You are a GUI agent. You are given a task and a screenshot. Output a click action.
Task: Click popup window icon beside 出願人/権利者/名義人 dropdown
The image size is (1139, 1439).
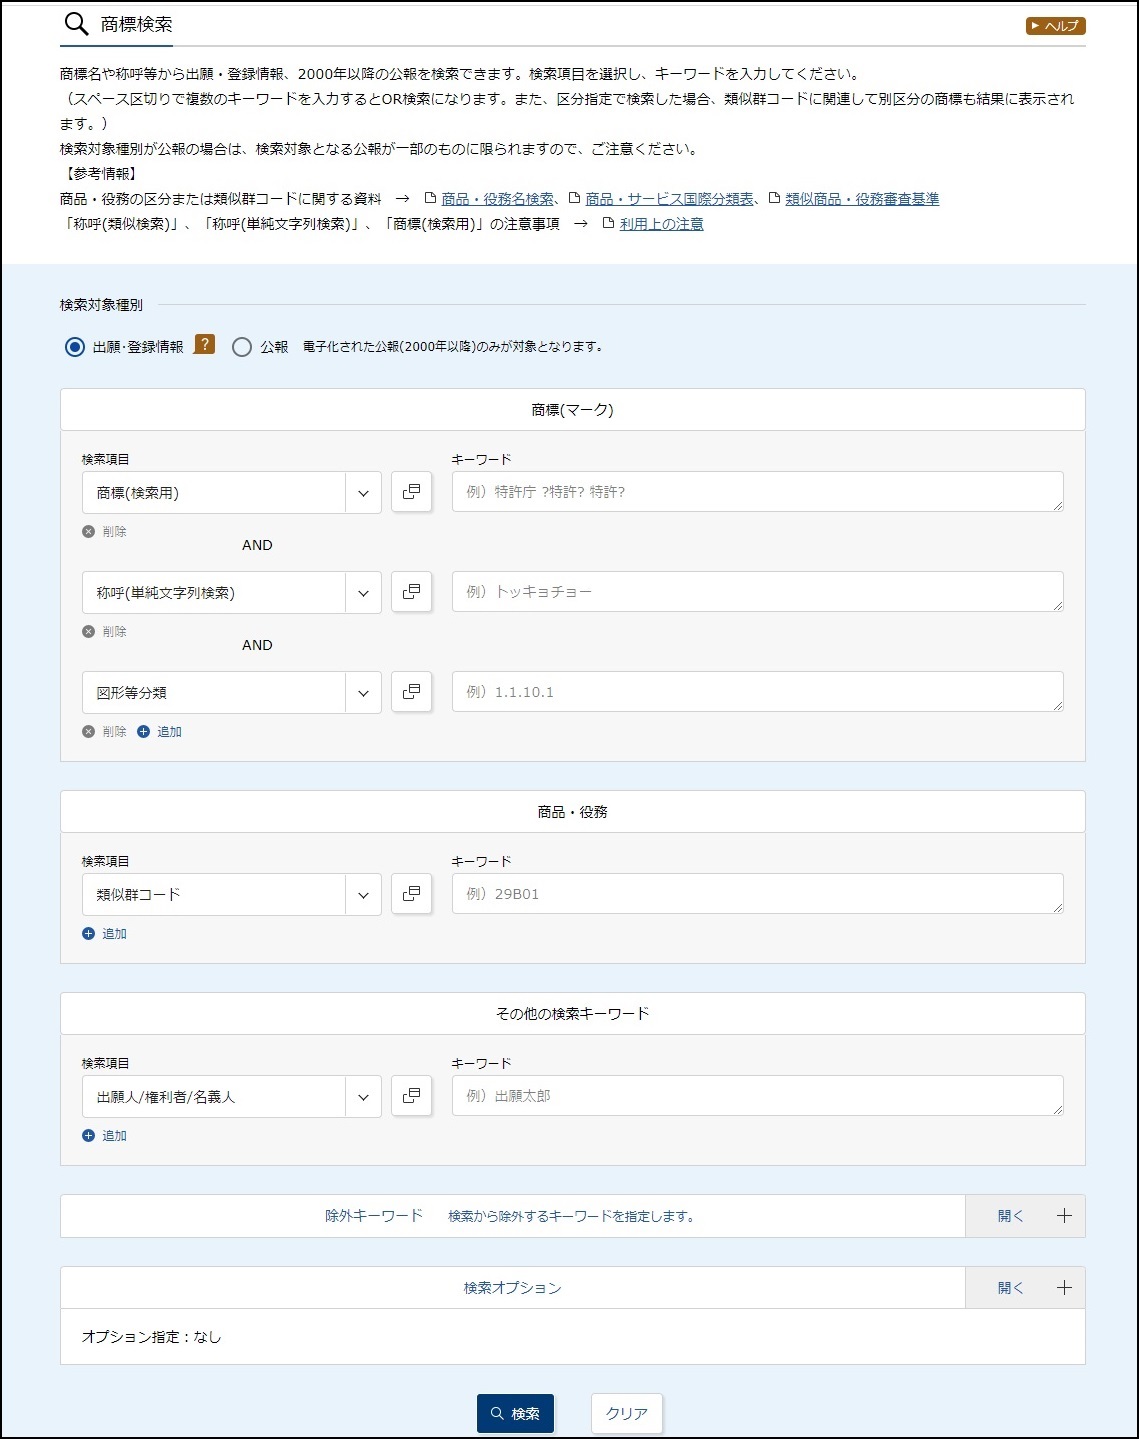coord(411,1096)
